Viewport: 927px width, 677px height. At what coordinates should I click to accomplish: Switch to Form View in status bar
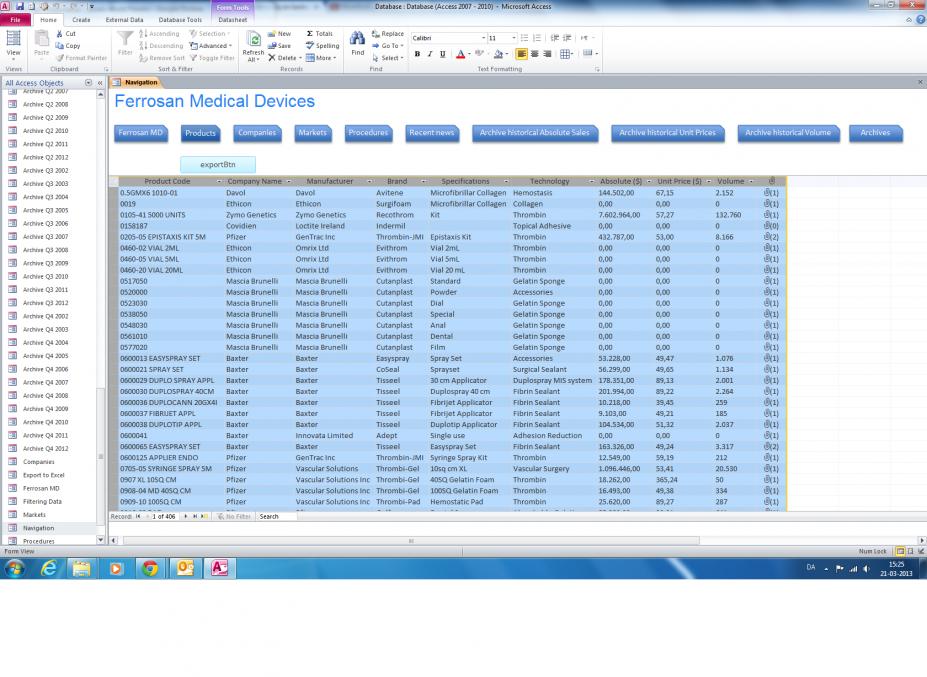point(900,551)
